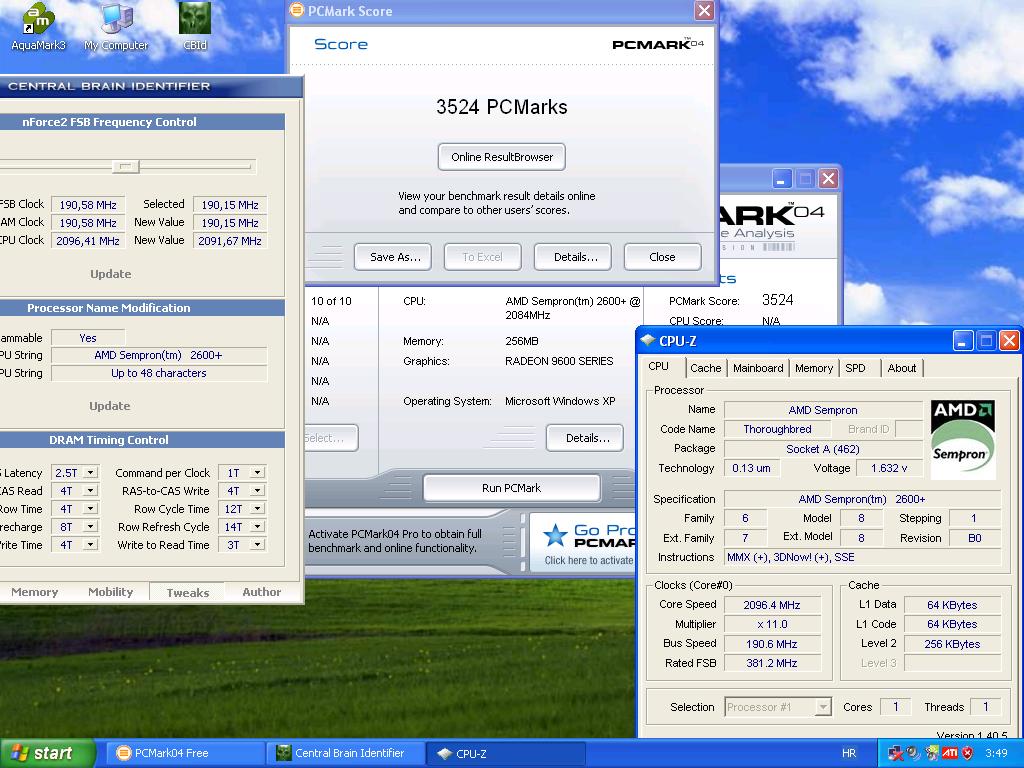Expand the CAS Read 4T dropdown
Screen dimensions: 1024x768
[x=91, y=490]
